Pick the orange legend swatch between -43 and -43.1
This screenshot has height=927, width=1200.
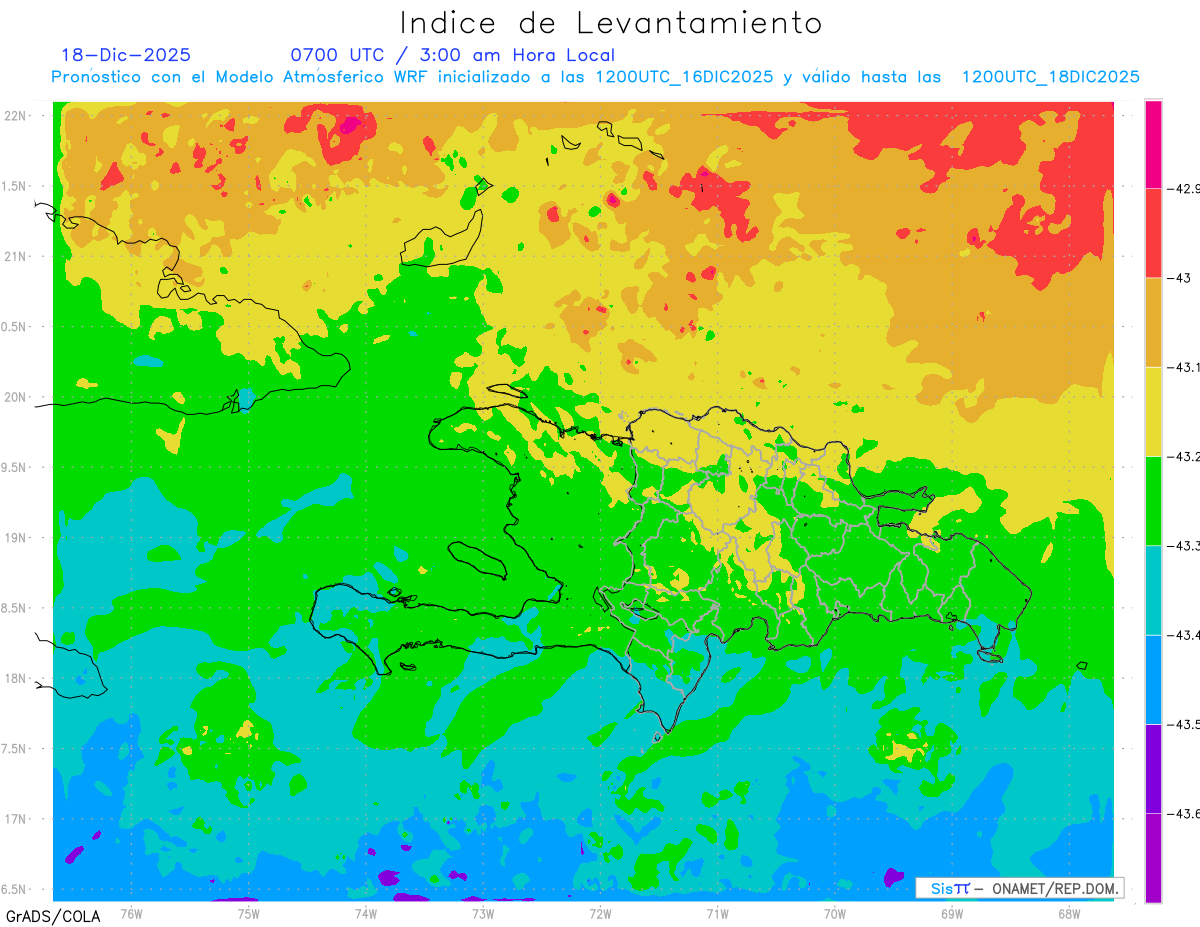pos(1153,322)
